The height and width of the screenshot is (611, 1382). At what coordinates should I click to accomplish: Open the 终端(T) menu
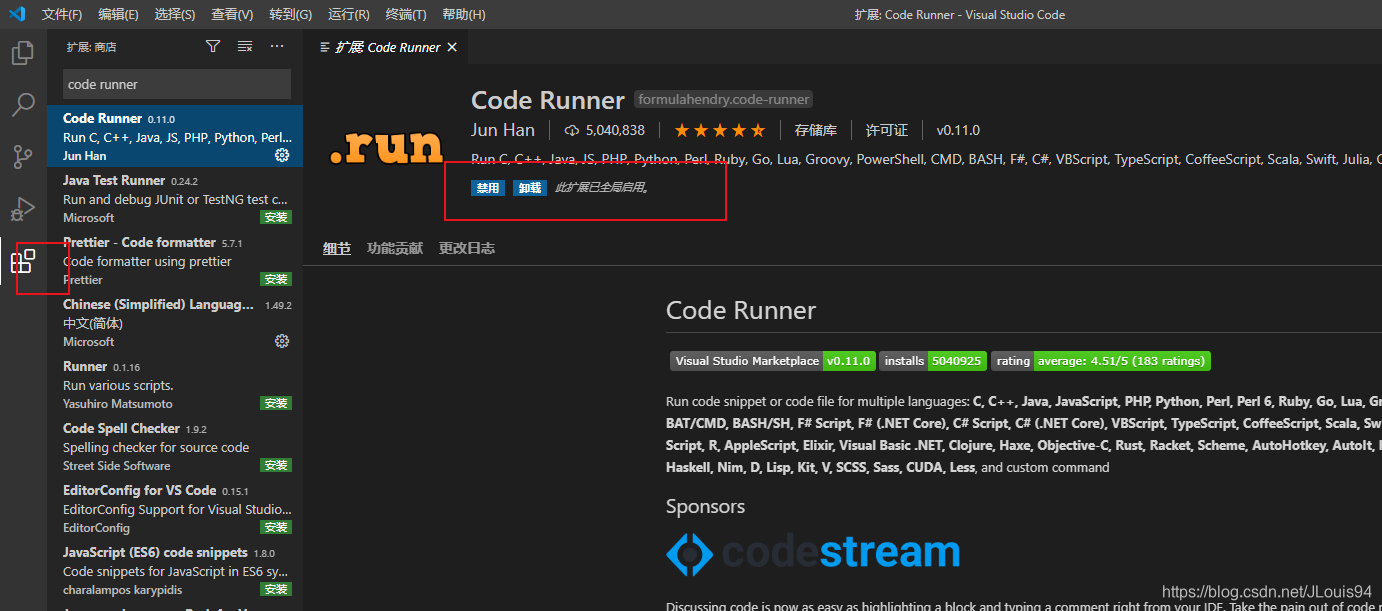(x=406, y=14)
